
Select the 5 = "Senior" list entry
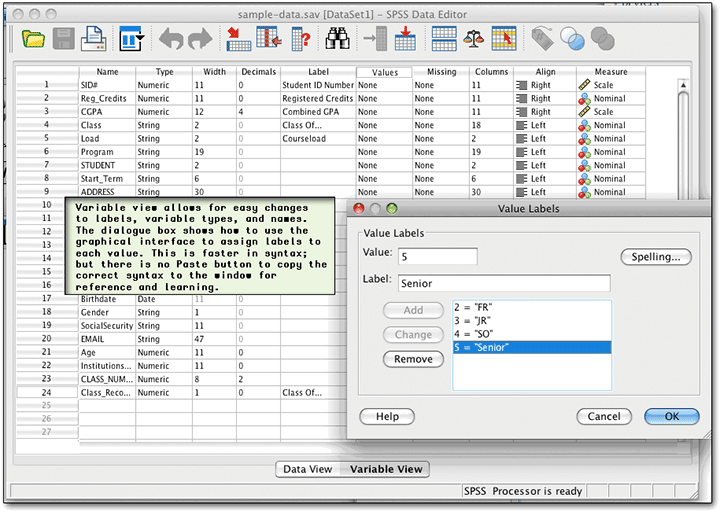coord(532,347)
